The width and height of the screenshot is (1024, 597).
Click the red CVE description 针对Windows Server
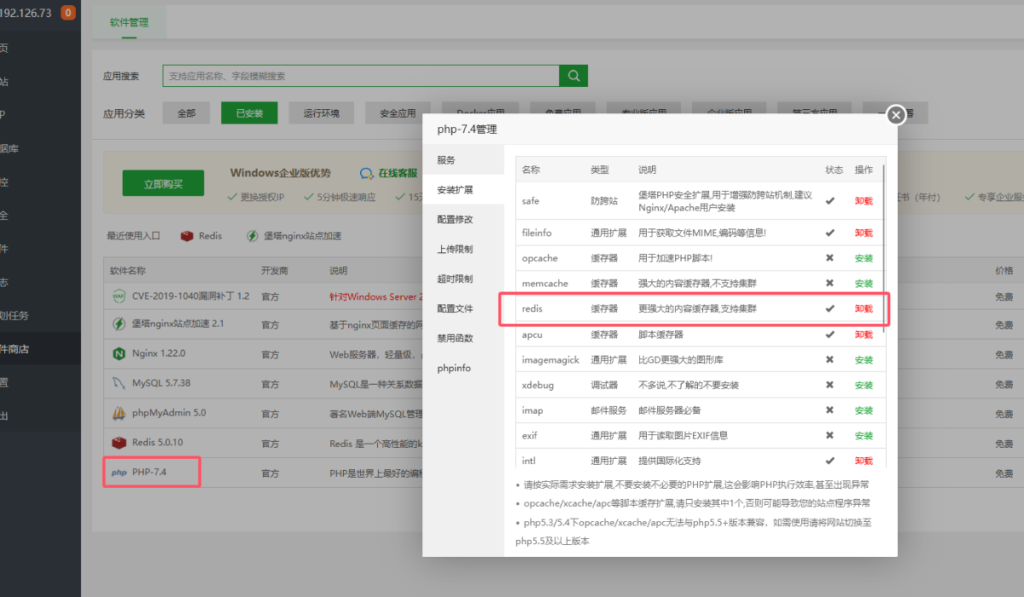click(376, 297)
